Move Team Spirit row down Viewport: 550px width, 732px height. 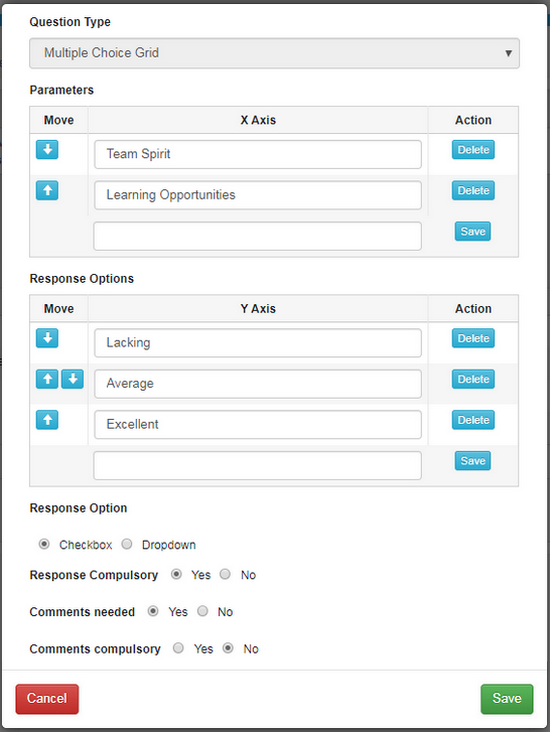pyautogui.click(x=47, y=150)
